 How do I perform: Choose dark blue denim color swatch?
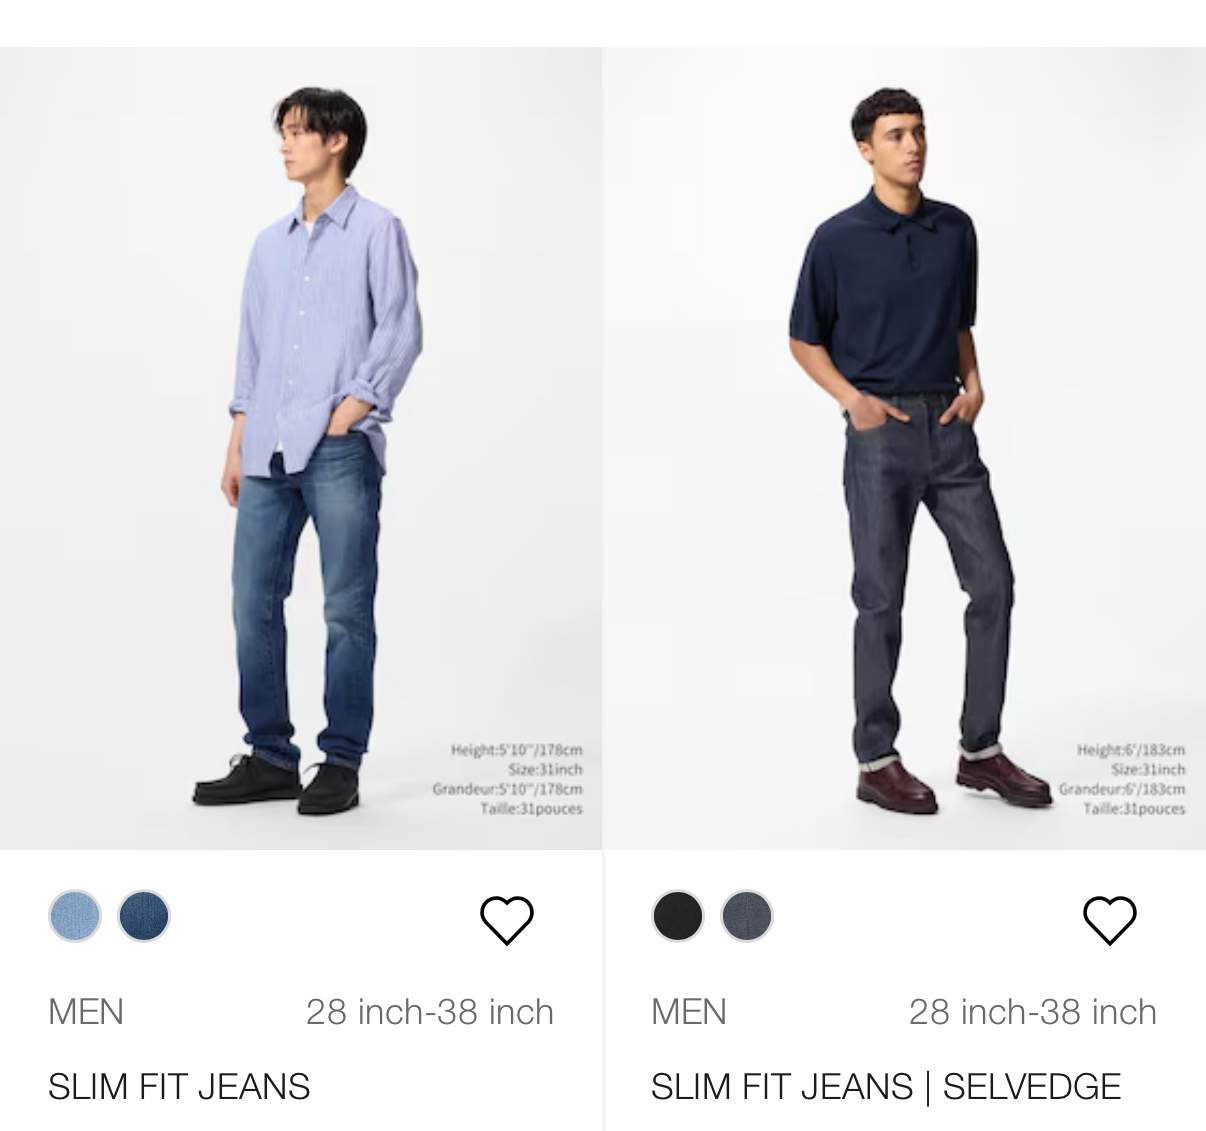coord(144,916)
